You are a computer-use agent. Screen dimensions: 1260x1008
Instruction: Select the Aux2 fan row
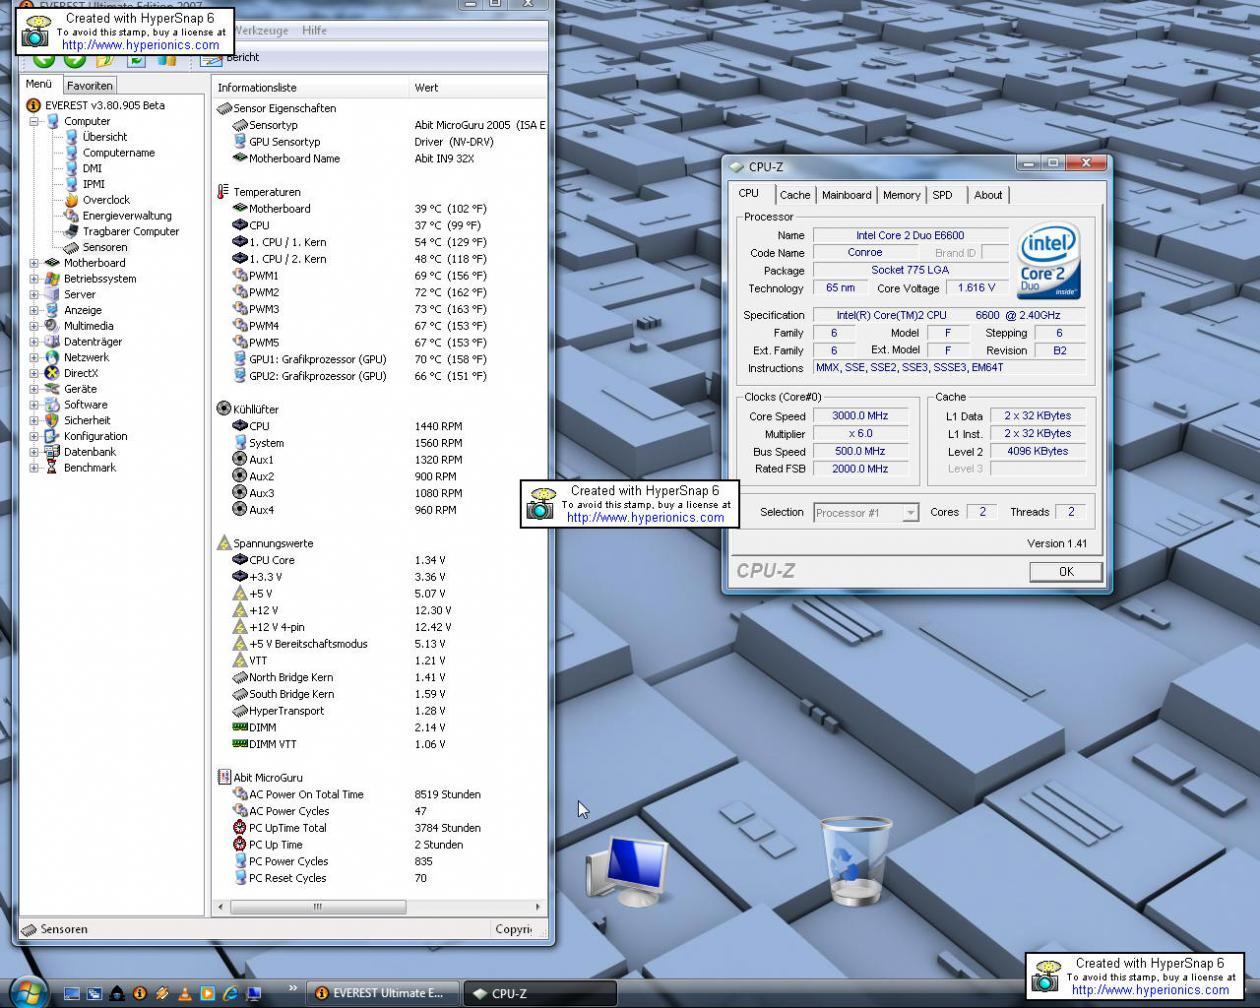click(380, 476)
